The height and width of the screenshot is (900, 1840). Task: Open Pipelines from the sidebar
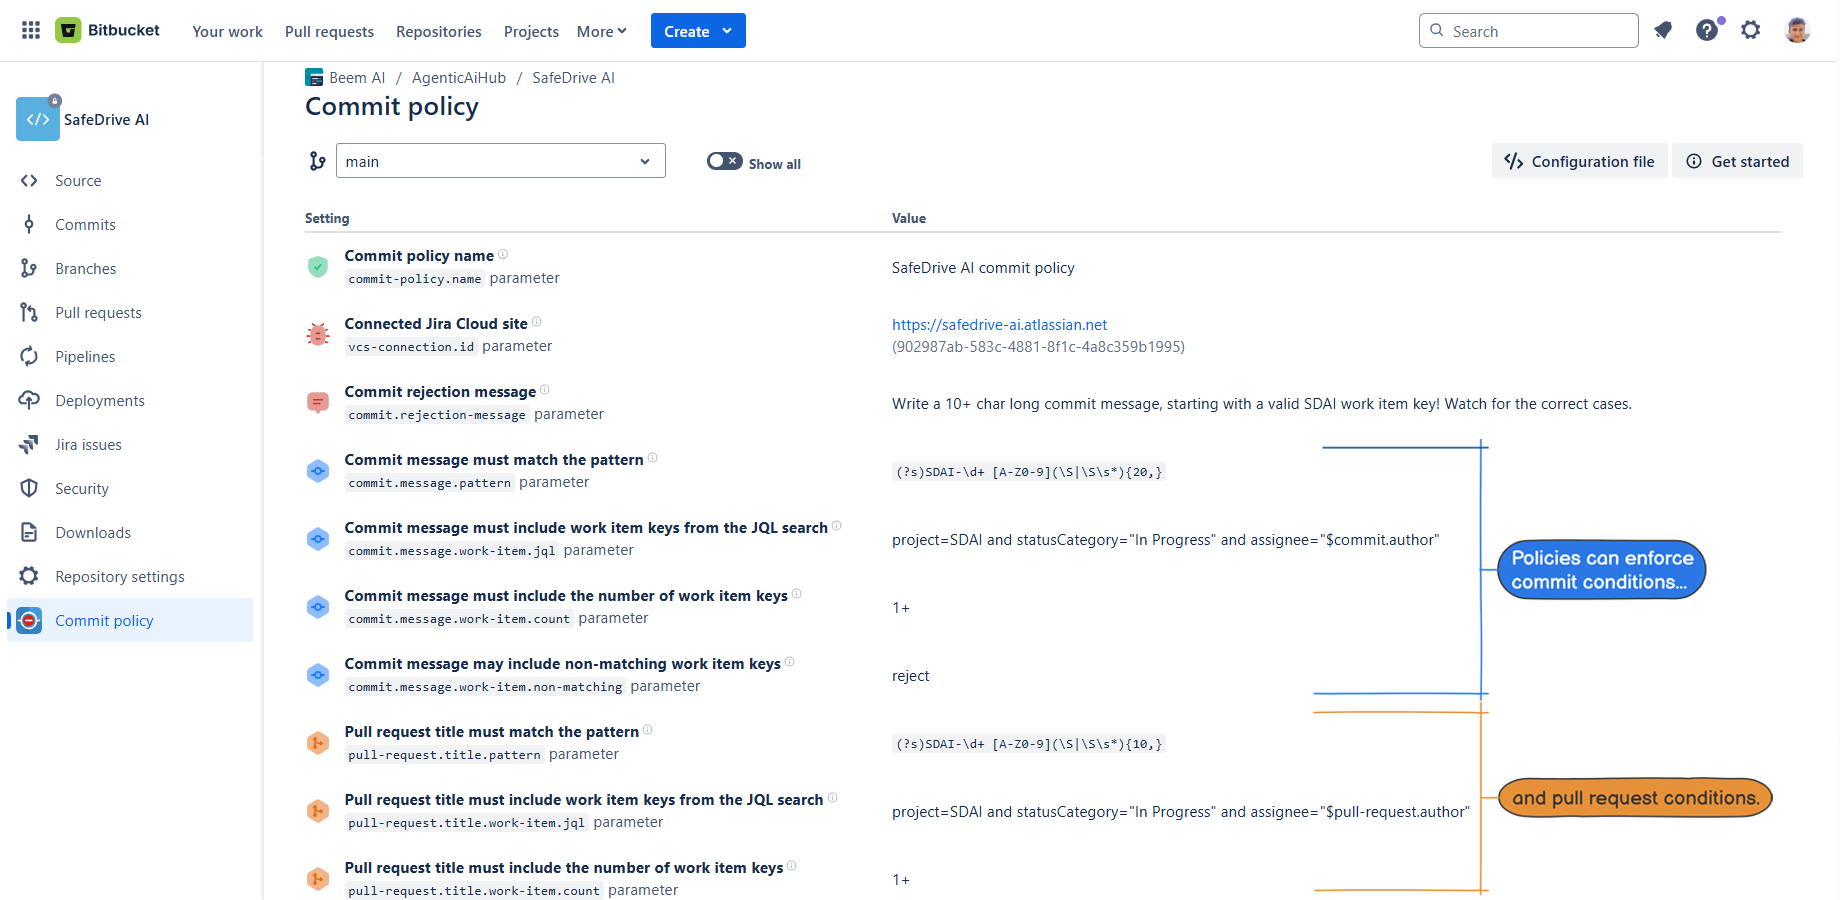click(x=84, y=356)
